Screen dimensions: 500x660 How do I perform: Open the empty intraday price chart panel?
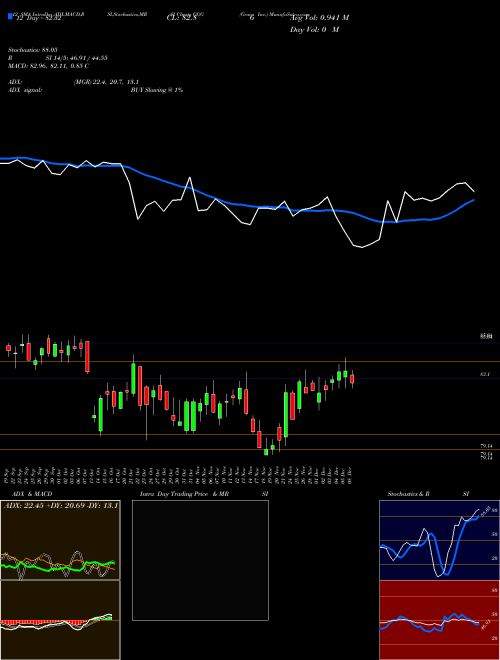tap(200, 560)
